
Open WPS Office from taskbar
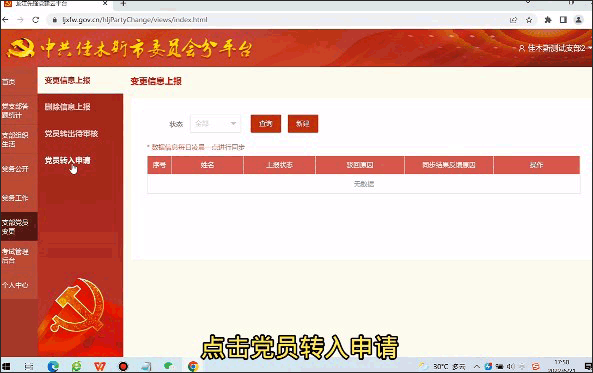tap(100, 366)
